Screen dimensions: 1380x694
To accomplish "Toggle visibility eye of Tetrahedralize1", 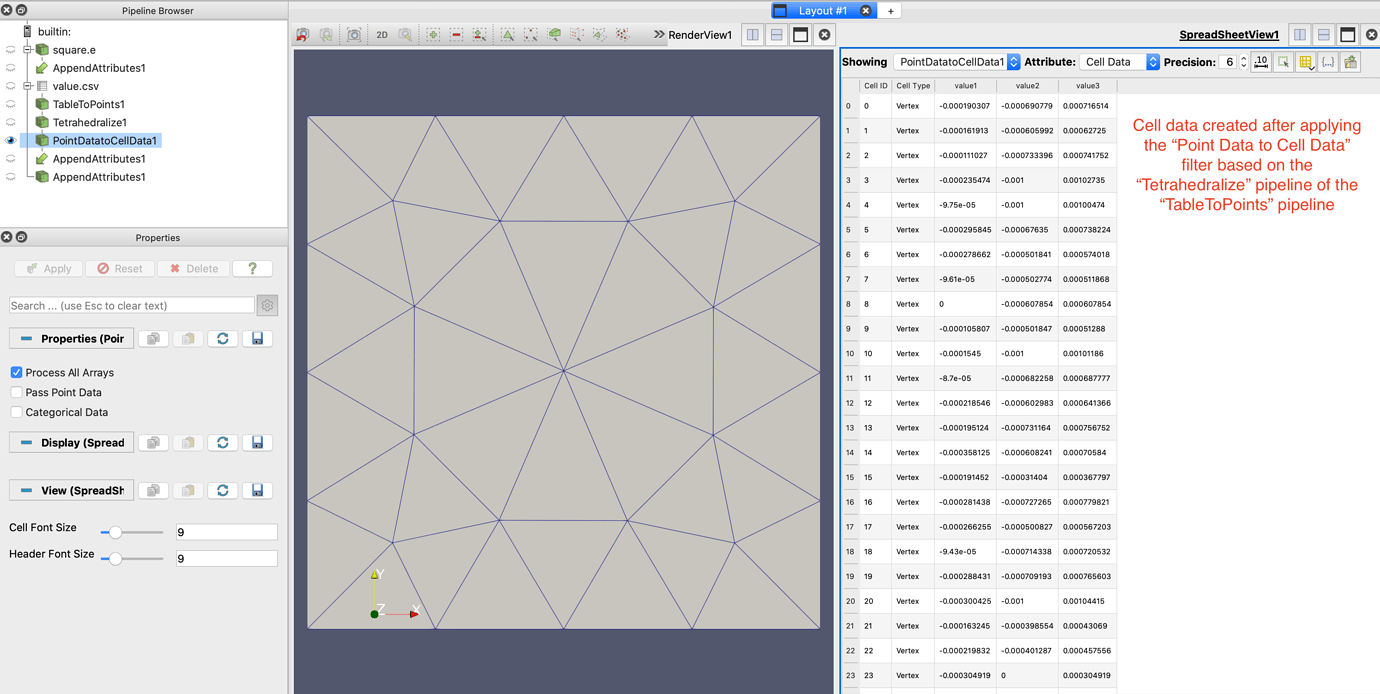I will tap(11, 122).
